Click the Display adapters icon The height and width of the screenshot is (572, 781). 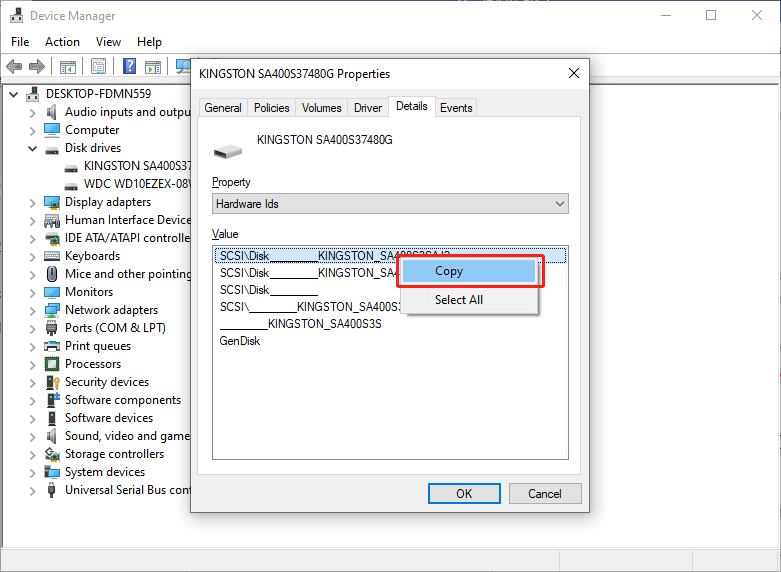[52, 202]
